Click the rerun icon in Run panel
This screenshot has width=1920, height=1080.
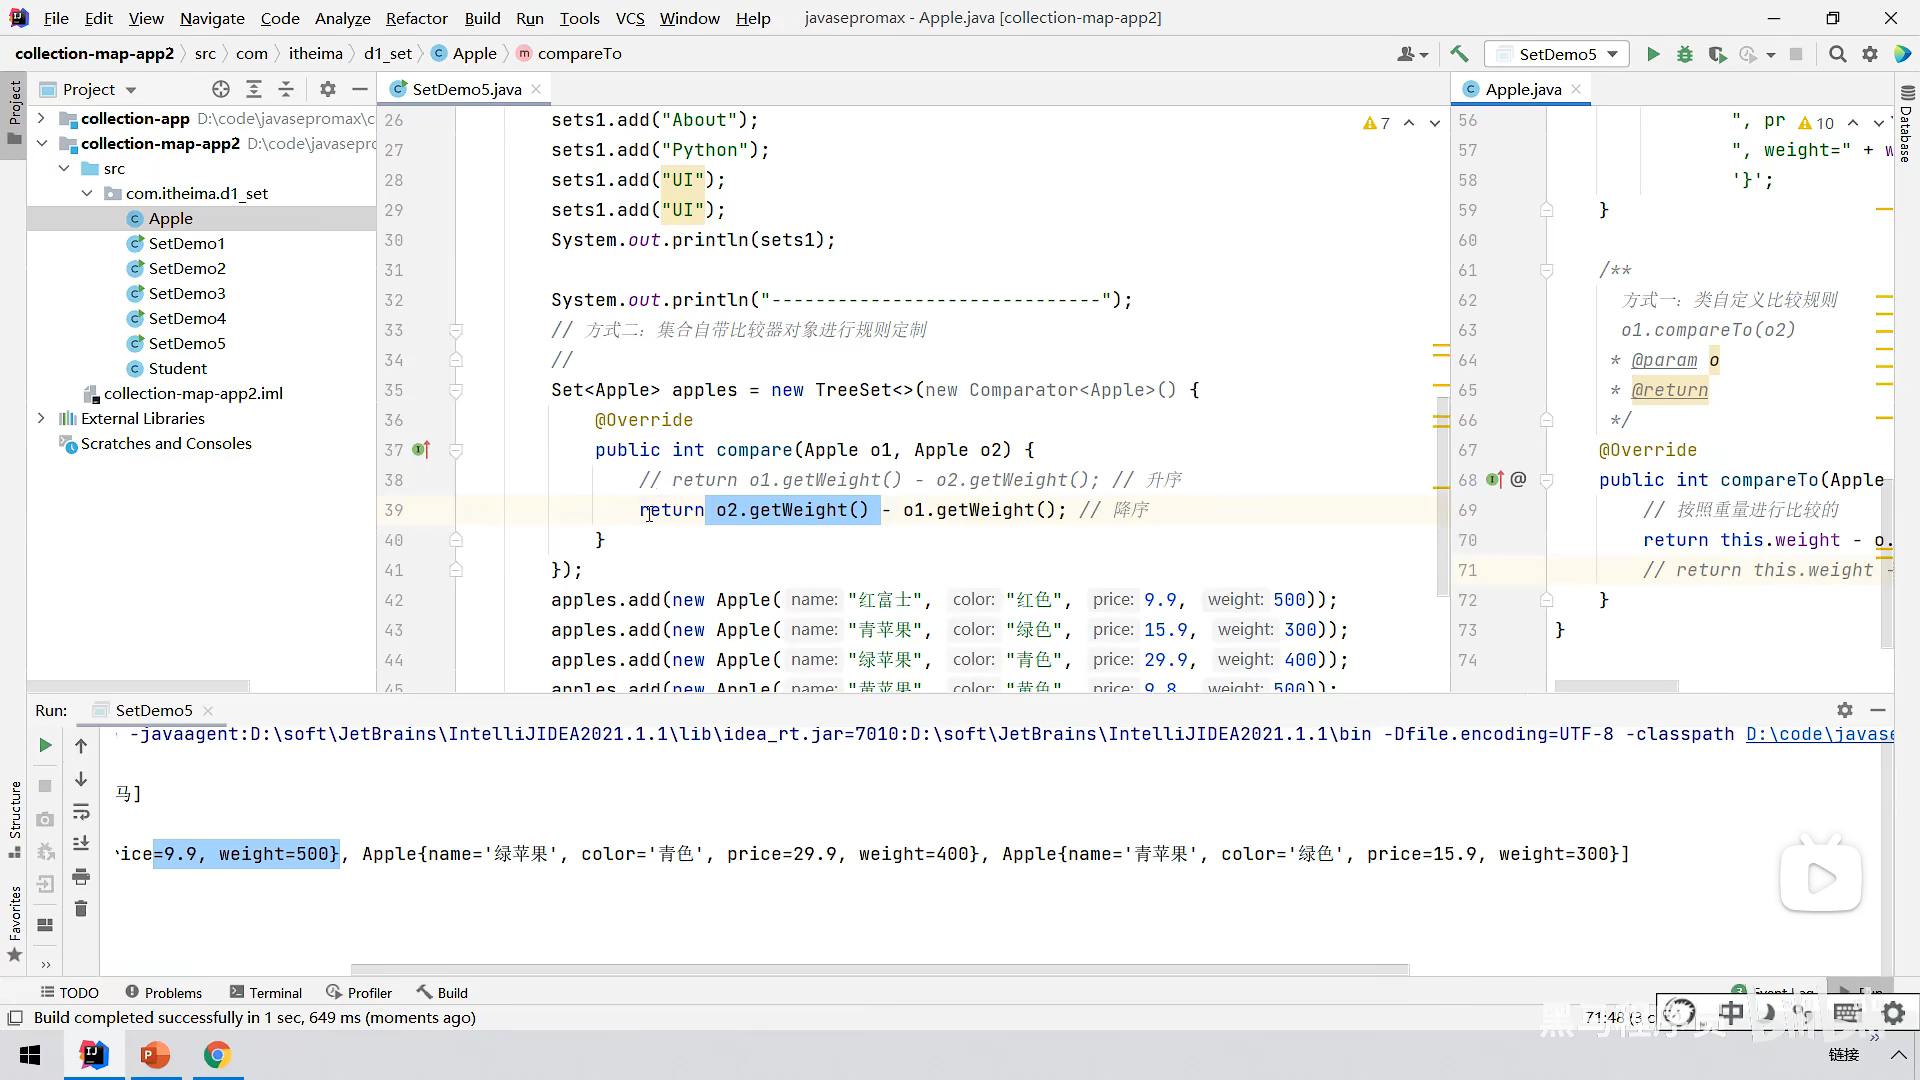[x=45, y=746]
